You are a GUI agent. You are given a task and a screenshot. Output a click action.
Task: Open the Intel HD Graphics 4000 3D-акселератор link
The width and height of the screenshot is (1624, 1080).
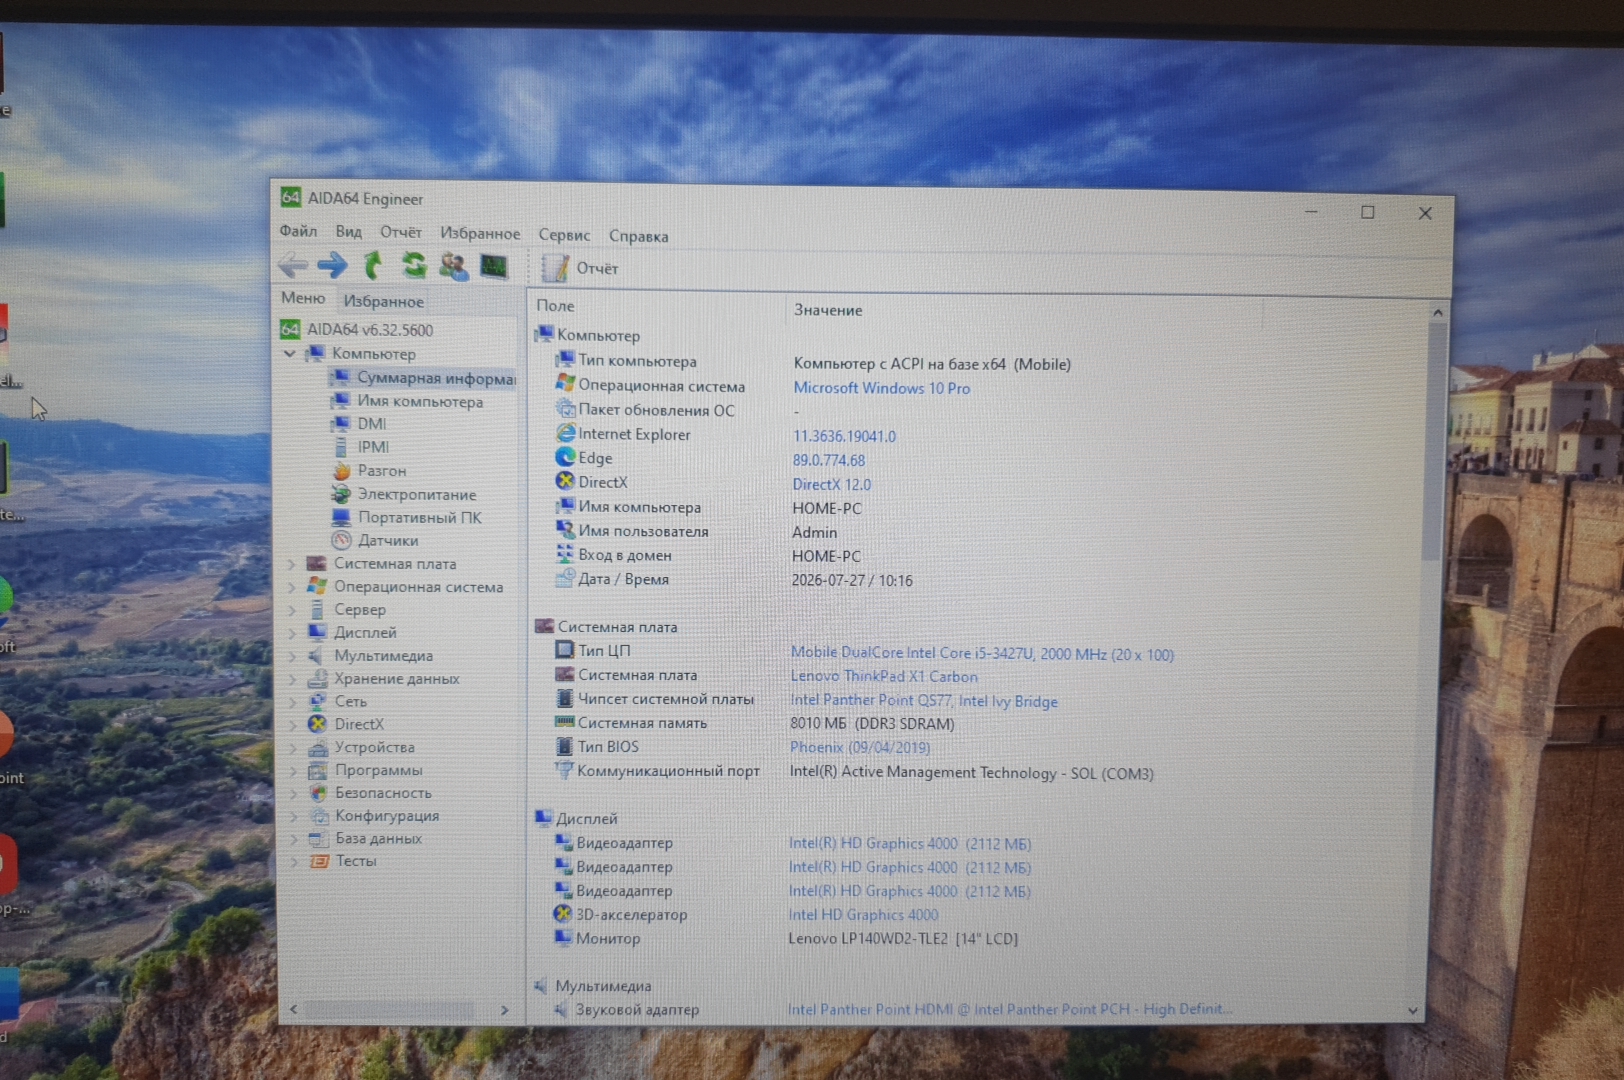tap(863, 915)
